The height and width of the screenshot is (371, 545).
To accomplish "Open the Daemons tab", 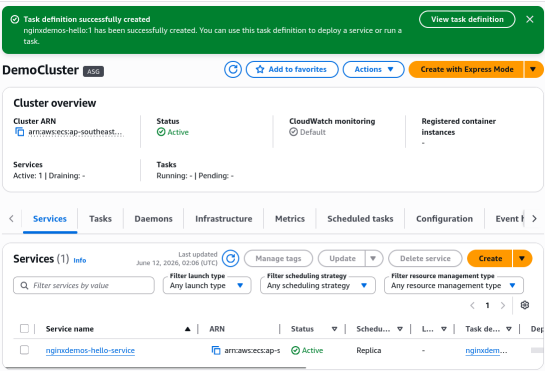I will 153,219.
